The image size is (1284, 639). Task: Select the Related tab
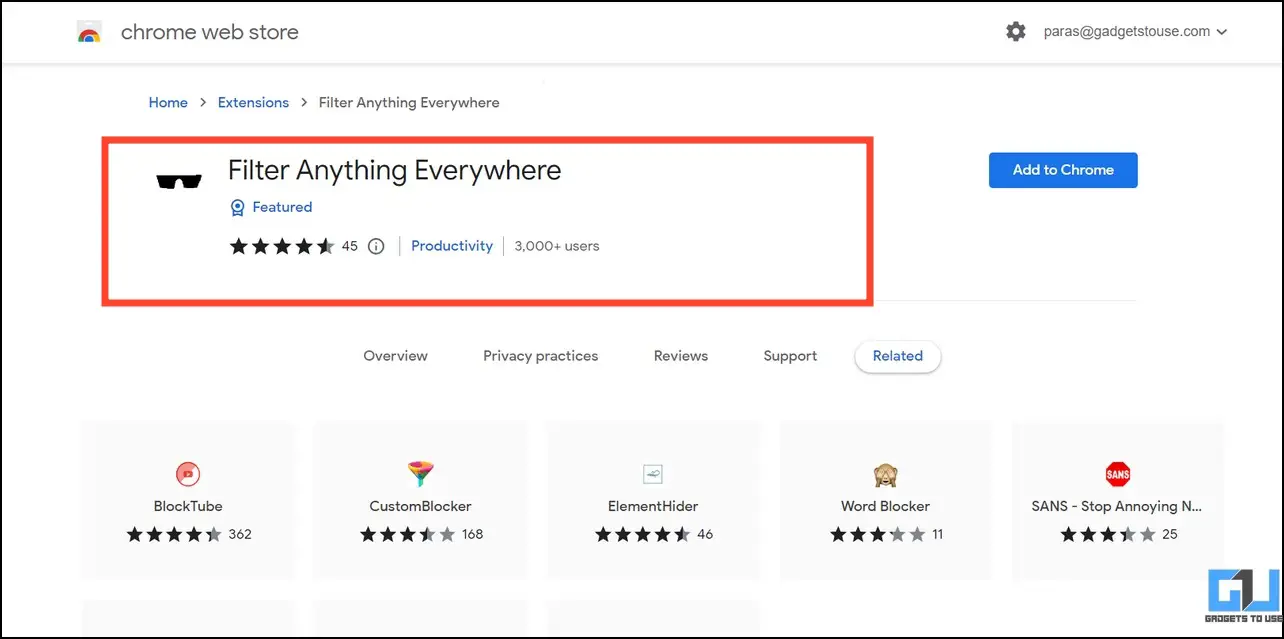pos(897,356)
